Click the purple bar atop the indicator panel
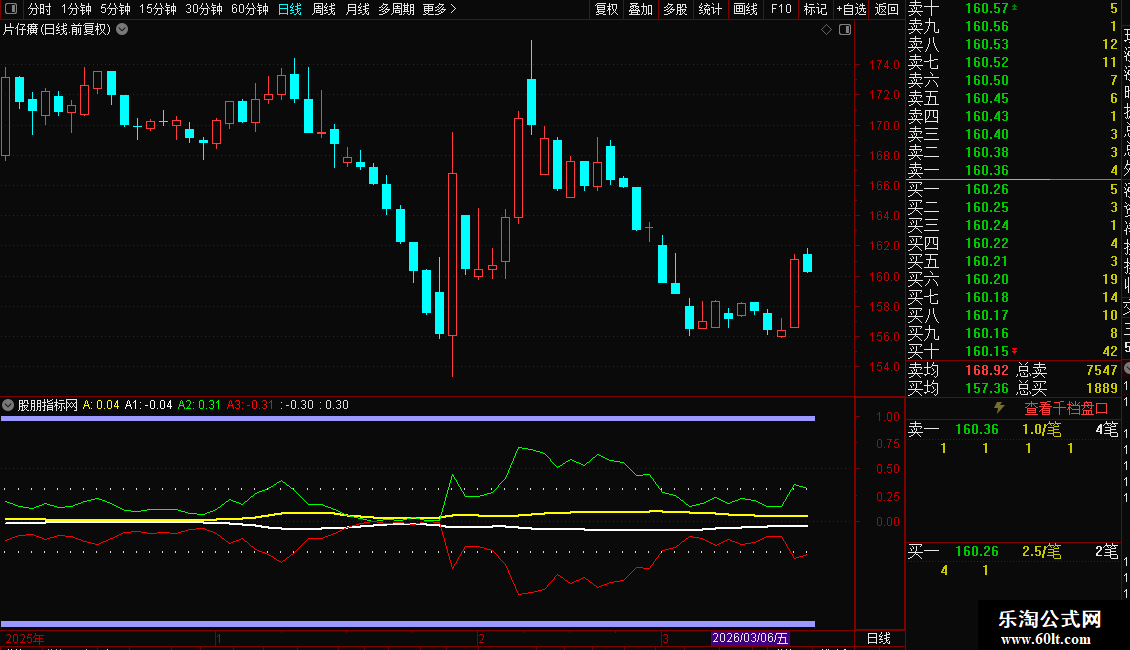 (x=408, y=418)
